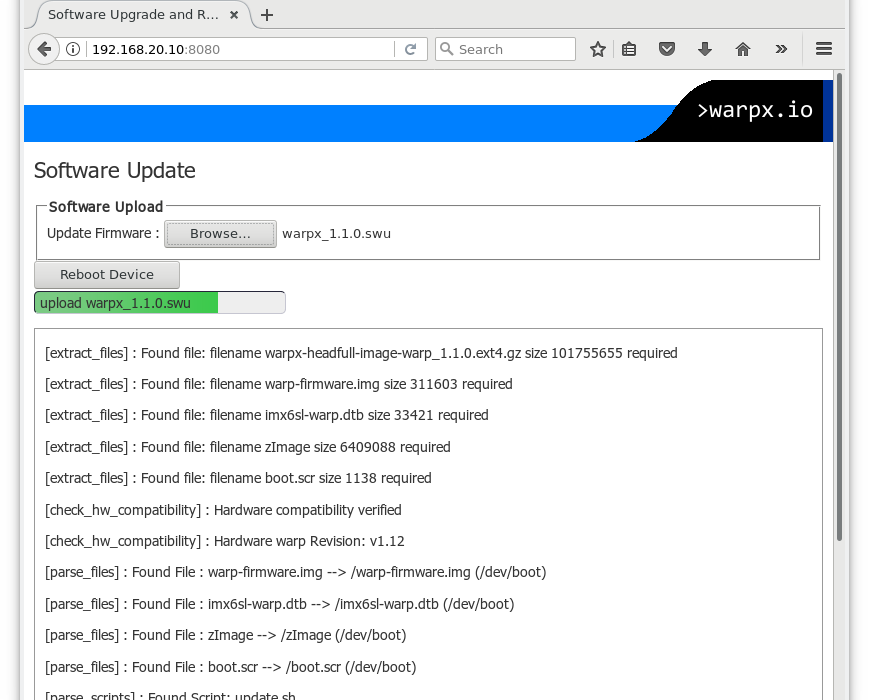Click the upload warpx_1.1.0.swu progress bar
869x700 pixels.
(159, 303)
